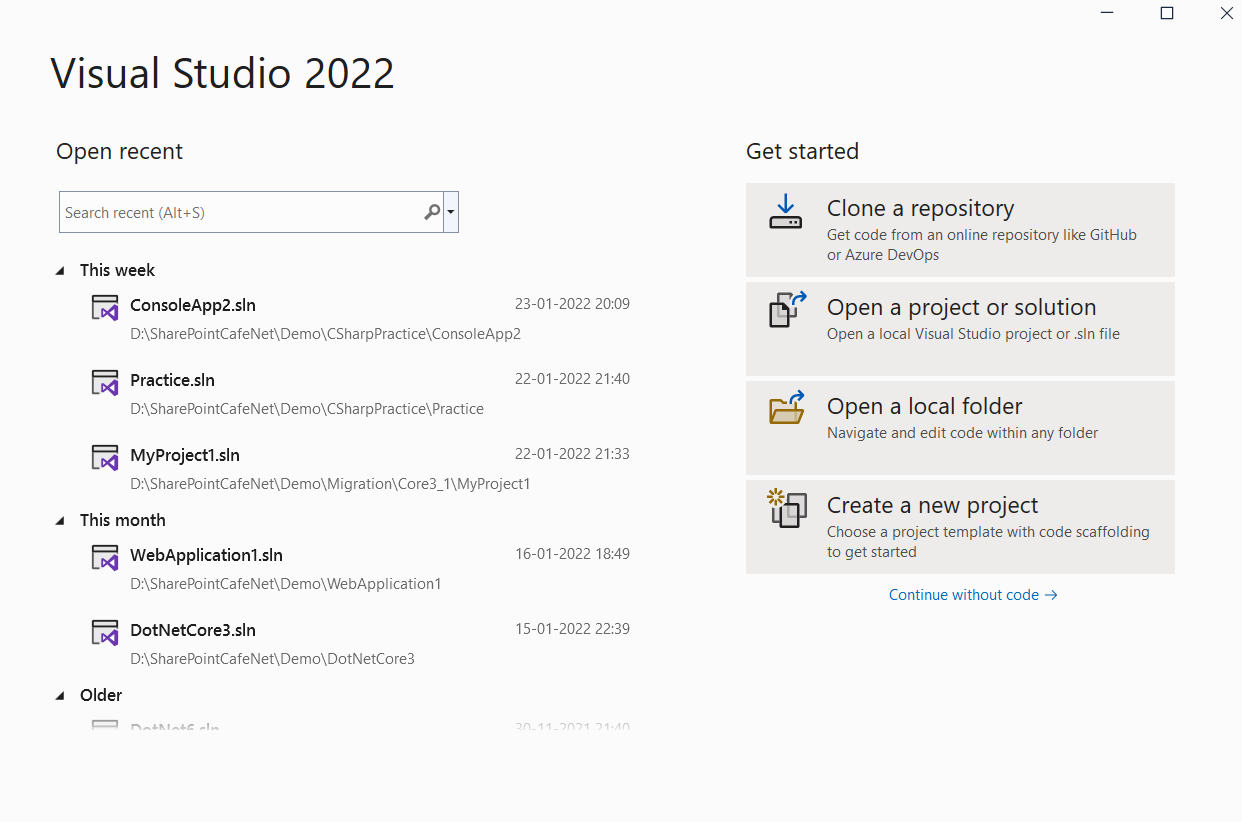The width and height of the screenshot is (1242, 822).
Task: Click the Clone a repository download icon
Action: coord(786,212)
